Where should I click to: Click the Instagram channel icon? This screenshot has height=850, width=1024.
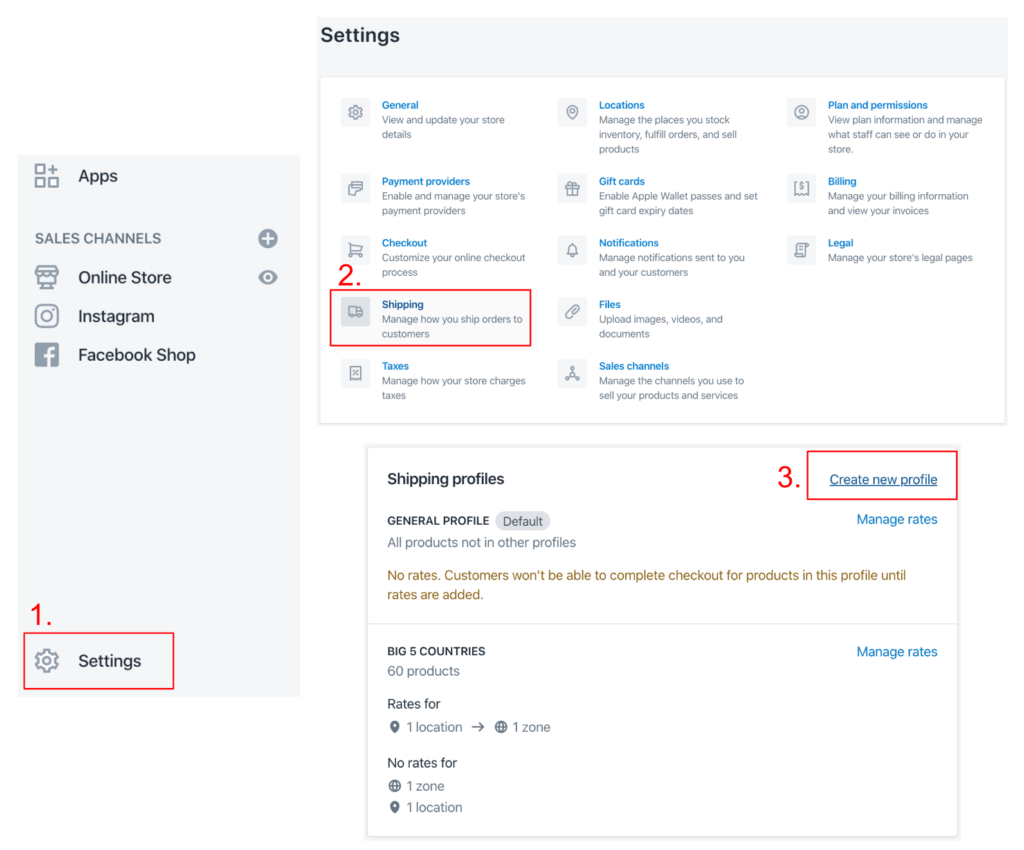[x=47, y=316]
